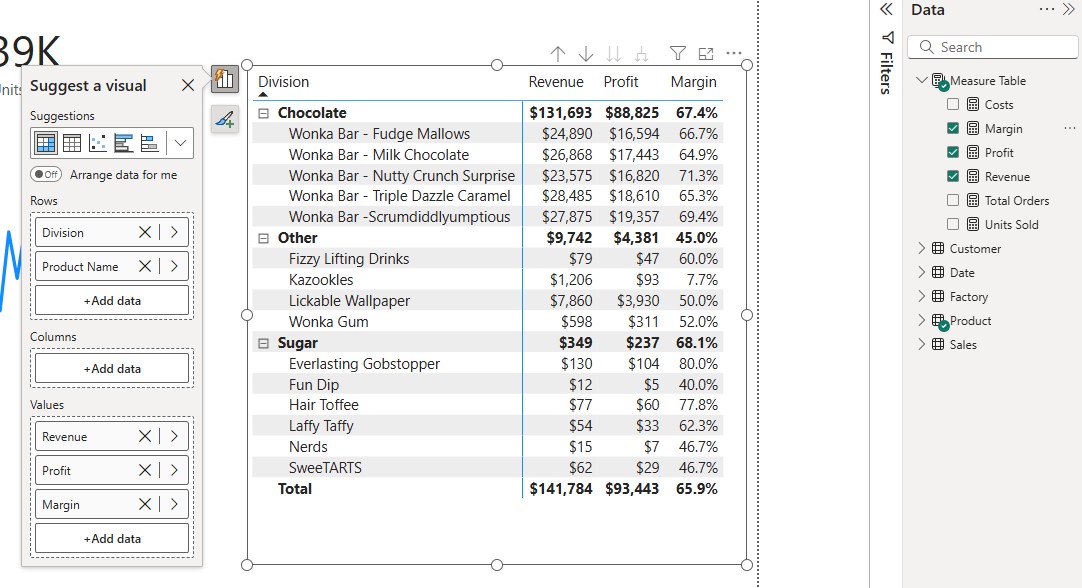Drill up using the up arrow
The height and width of the screenshot is (588, 1082).
click(x=558, y=54)
